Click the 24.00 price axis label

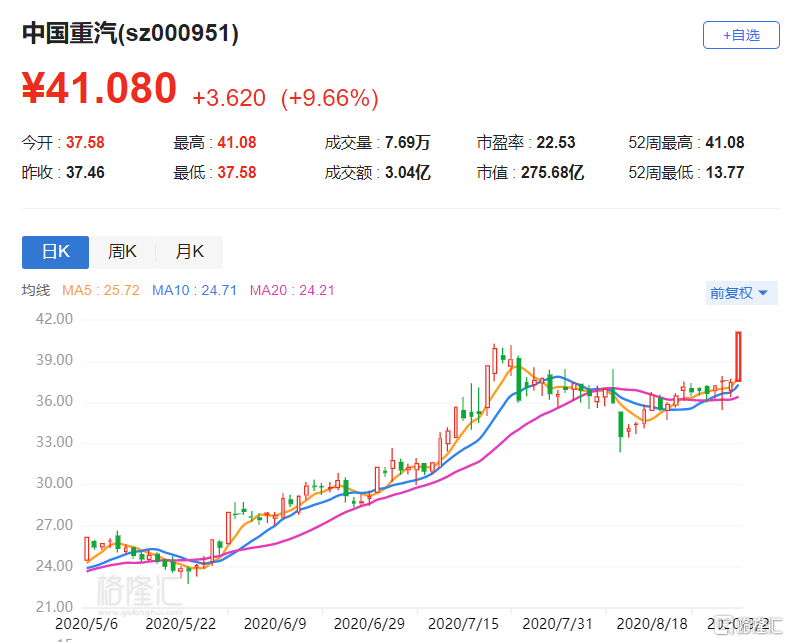click(54, 566)
